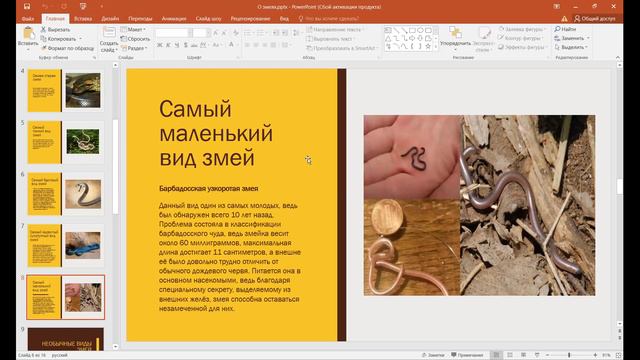Open Заливка фигуры shape fill
Viewport: 640px width, 360px height.
pyautogui.click(x=521, y=29)
